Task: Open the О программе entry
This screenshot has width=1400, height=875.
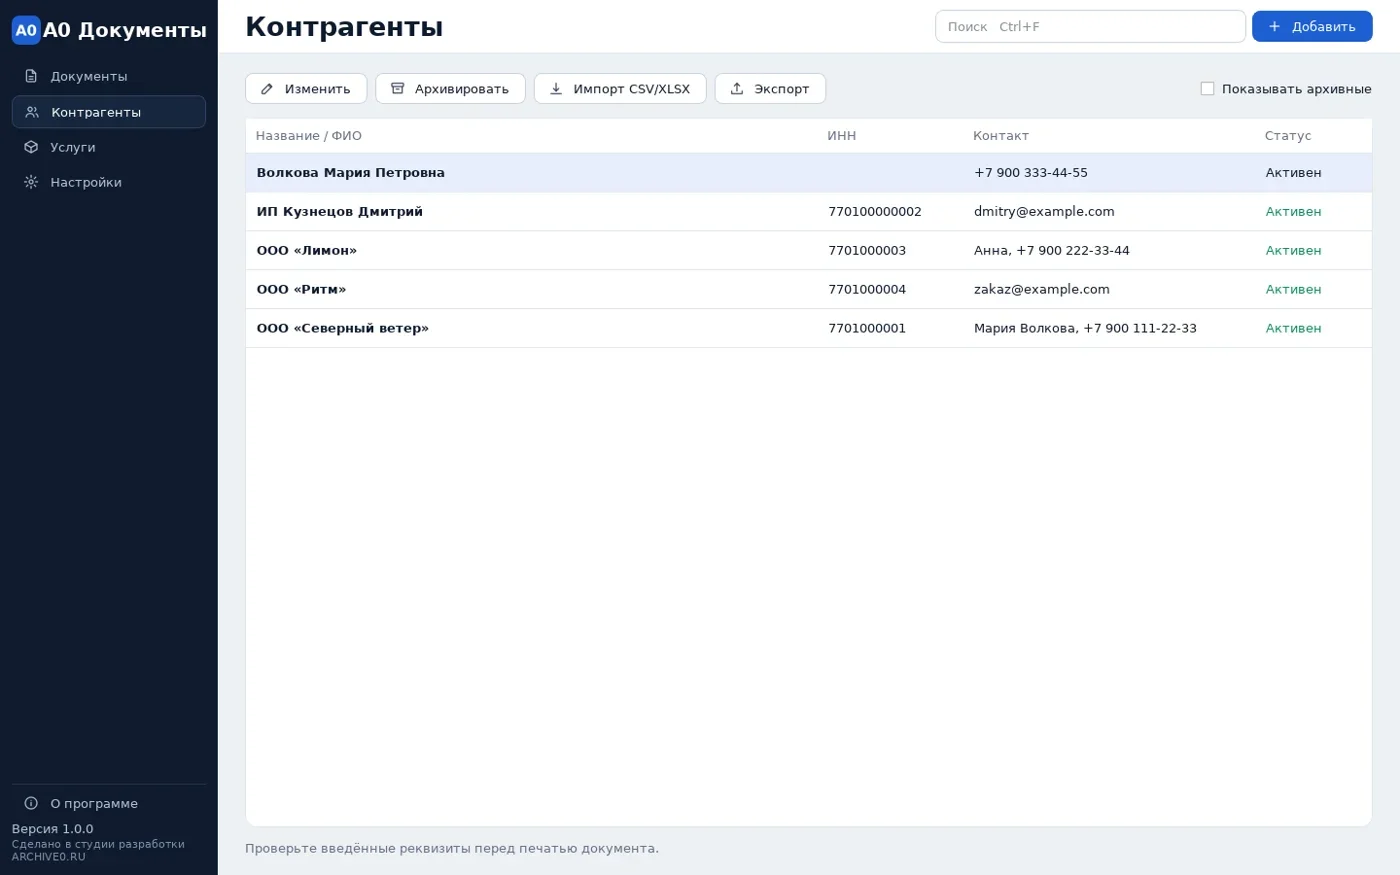Action: (109, 803)
